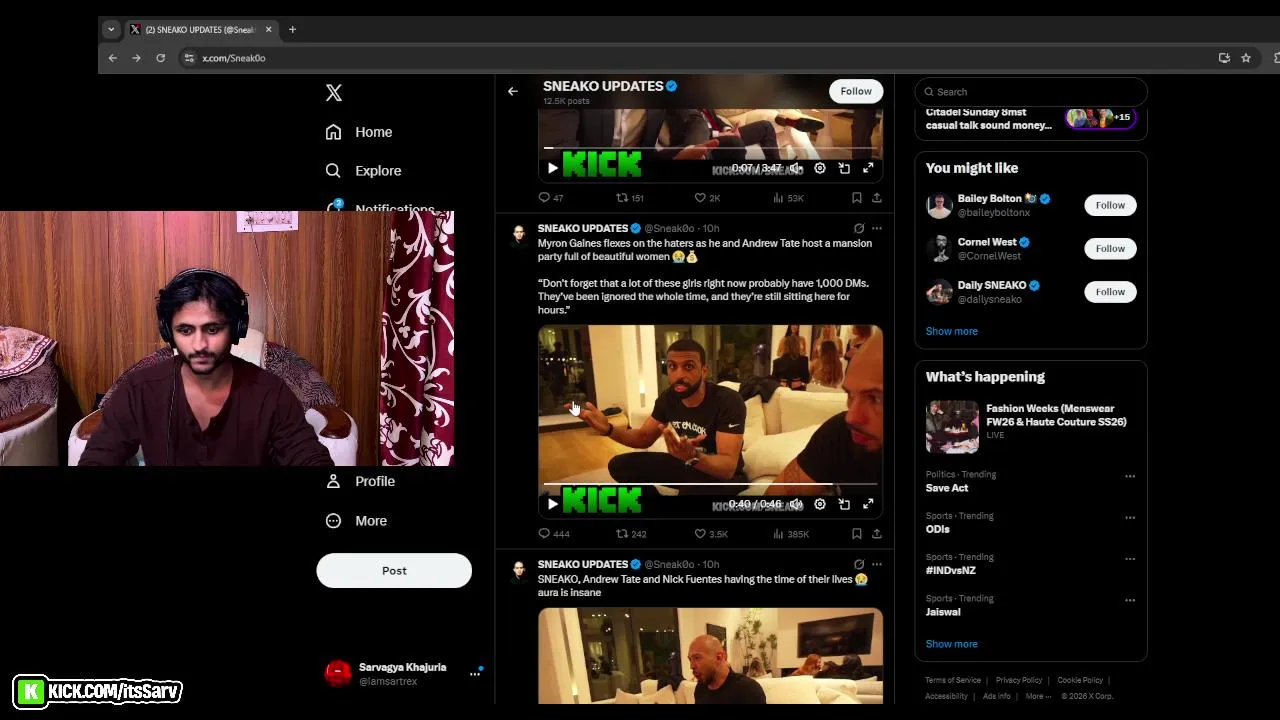Open more options on Myron Gaines post
Image resolution: width=1280 pixels, height=720 pixels.
(x=877, y=229)
